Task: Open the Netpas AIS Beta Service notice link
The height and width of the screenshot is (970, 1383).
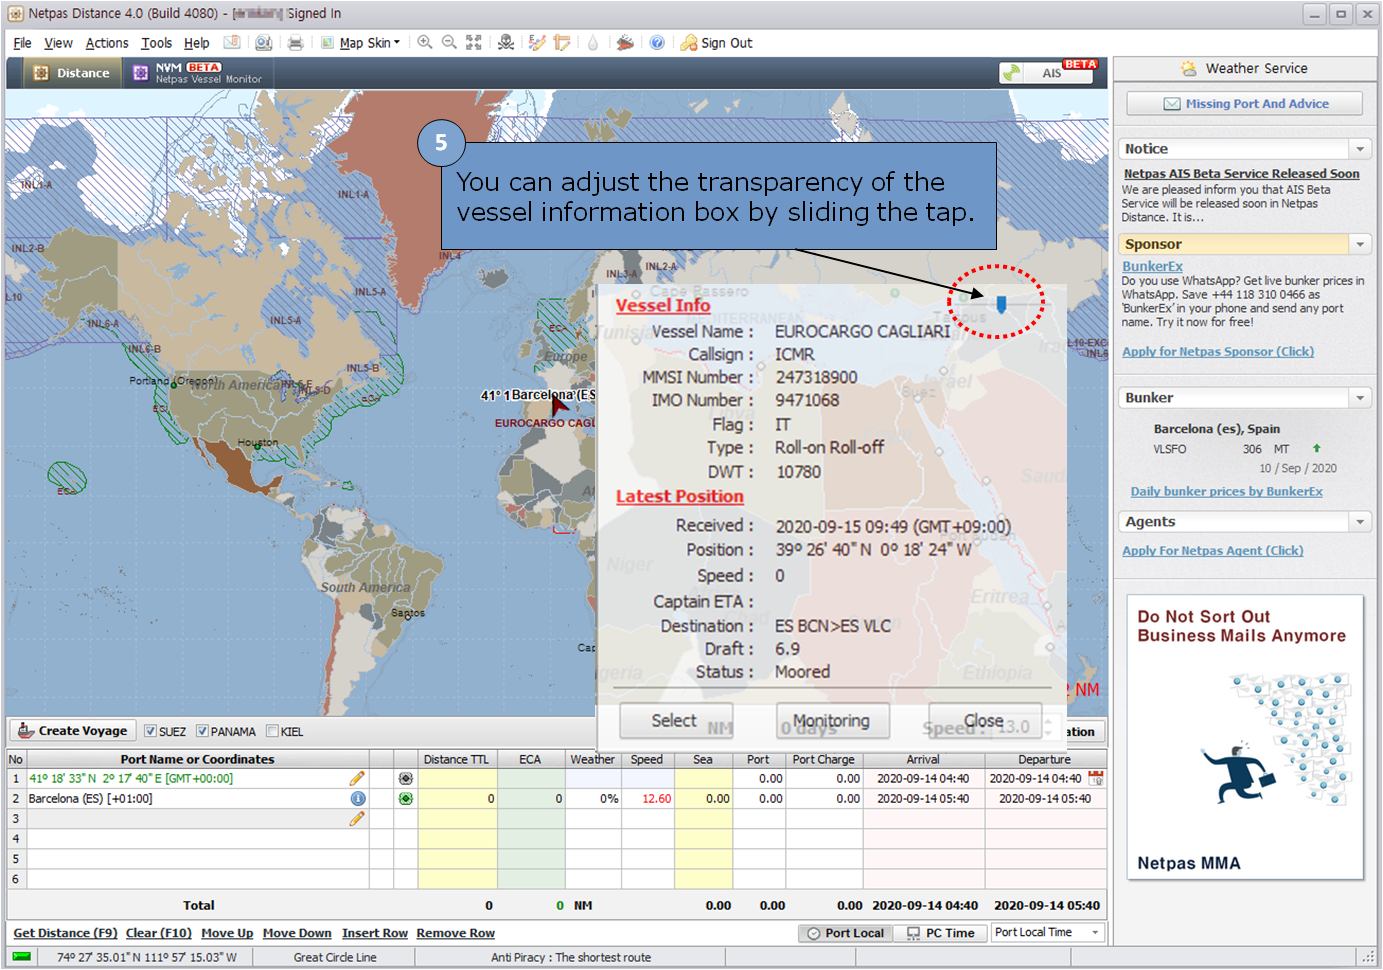Action: click(x=1241, y=173)
